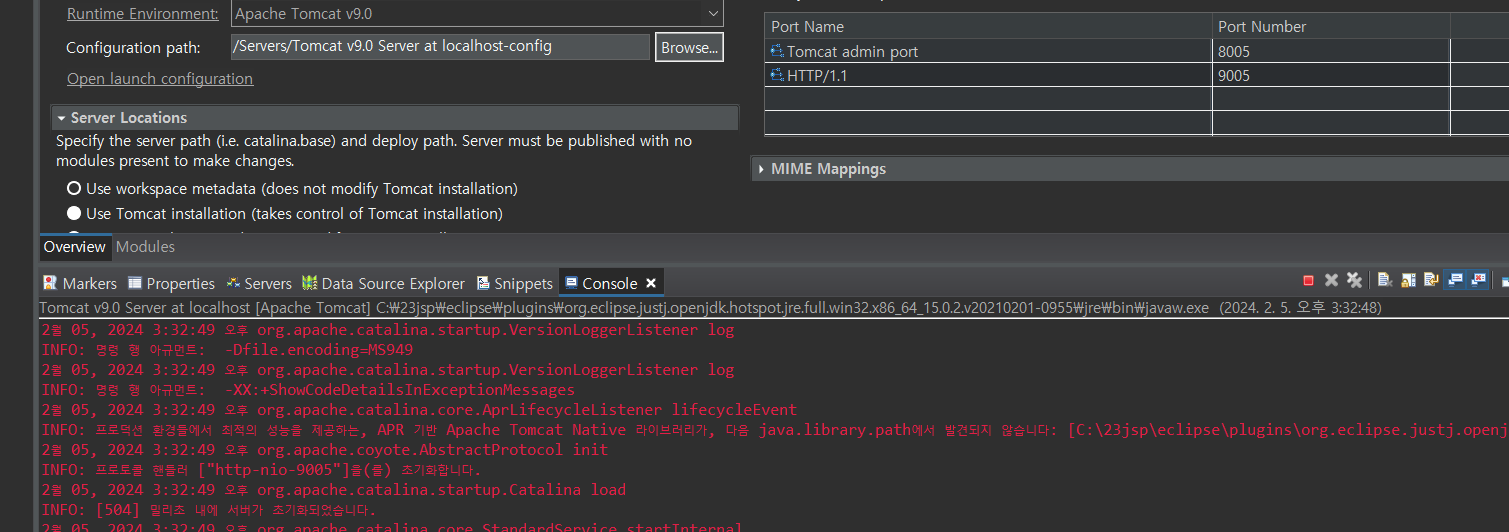
Task: Click the Runtime Environment link
Action: (x=142, y=13)
